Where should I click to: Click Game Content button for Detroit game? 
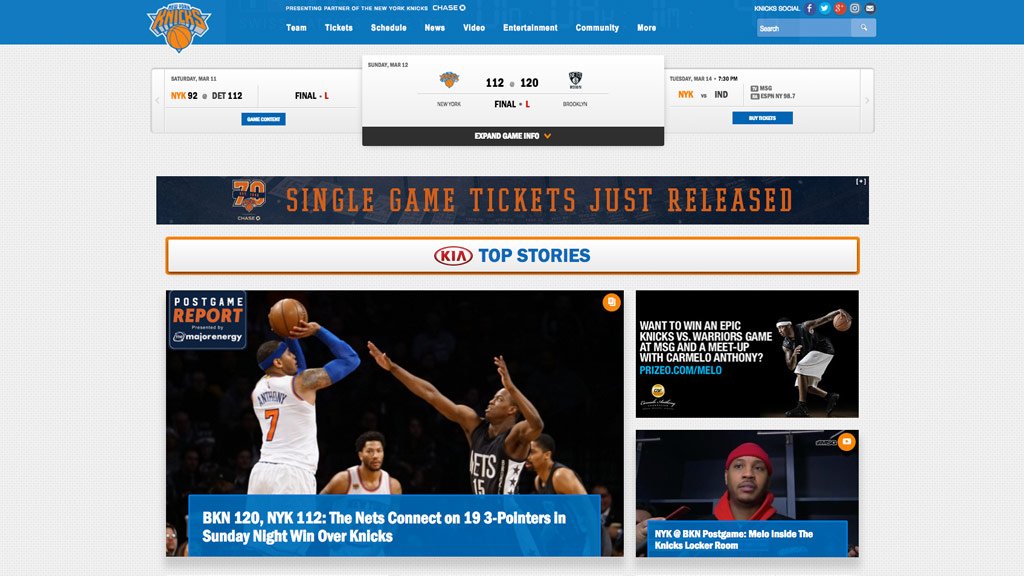(263, 119)
